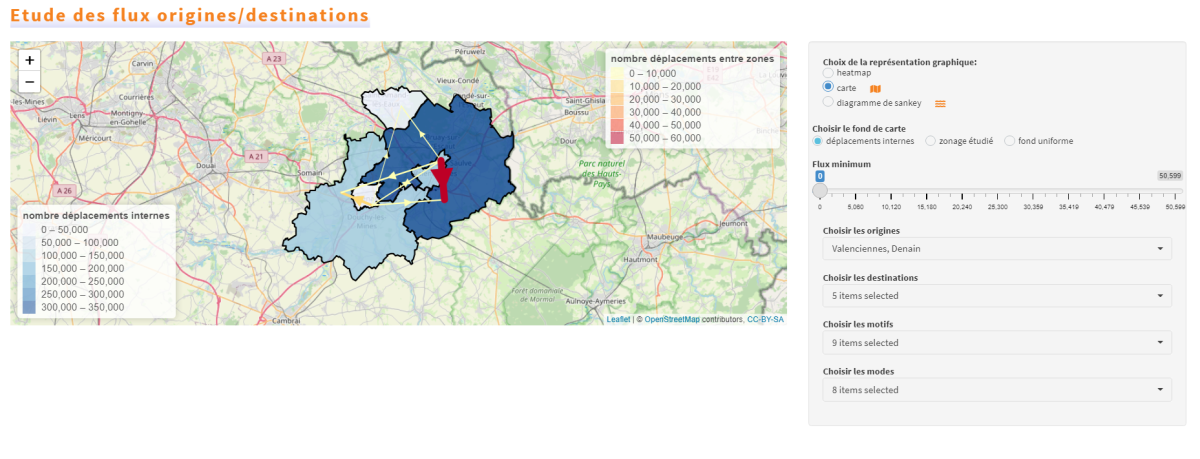Image resolution: width=1200 pixels, height=459 pixels.
Task: Switch map background to zonage étudié
Action: pyautogui.click(x=931, y=141)
